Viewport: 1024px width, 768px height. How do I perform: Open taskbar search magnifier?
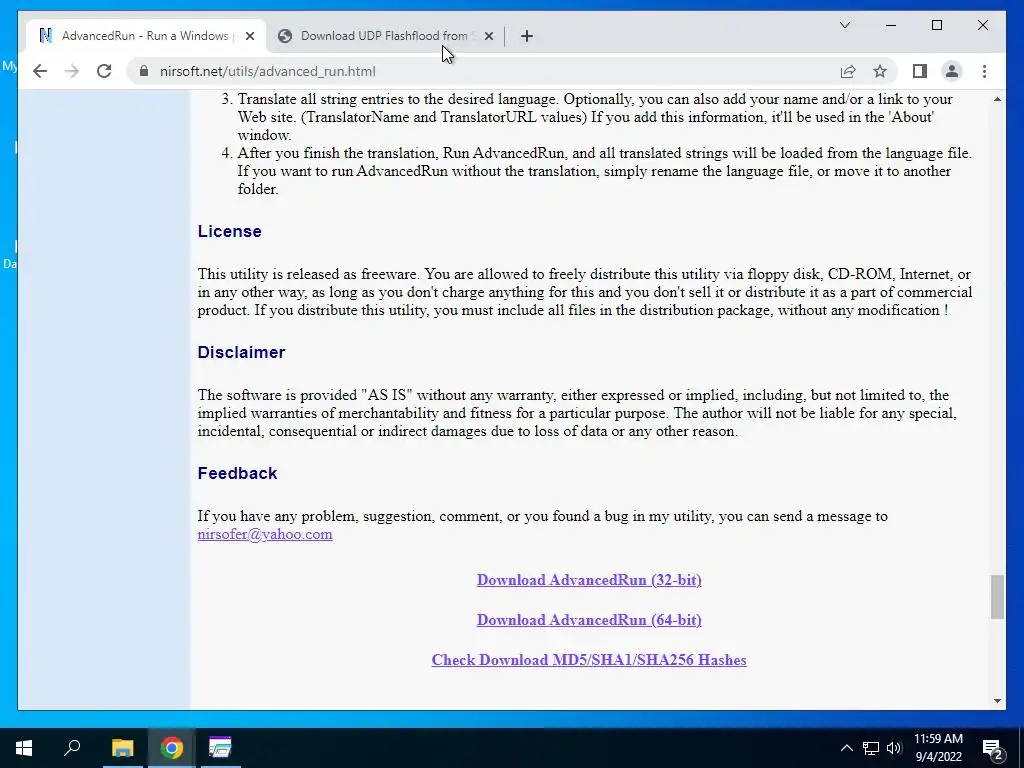coord(72,748)
